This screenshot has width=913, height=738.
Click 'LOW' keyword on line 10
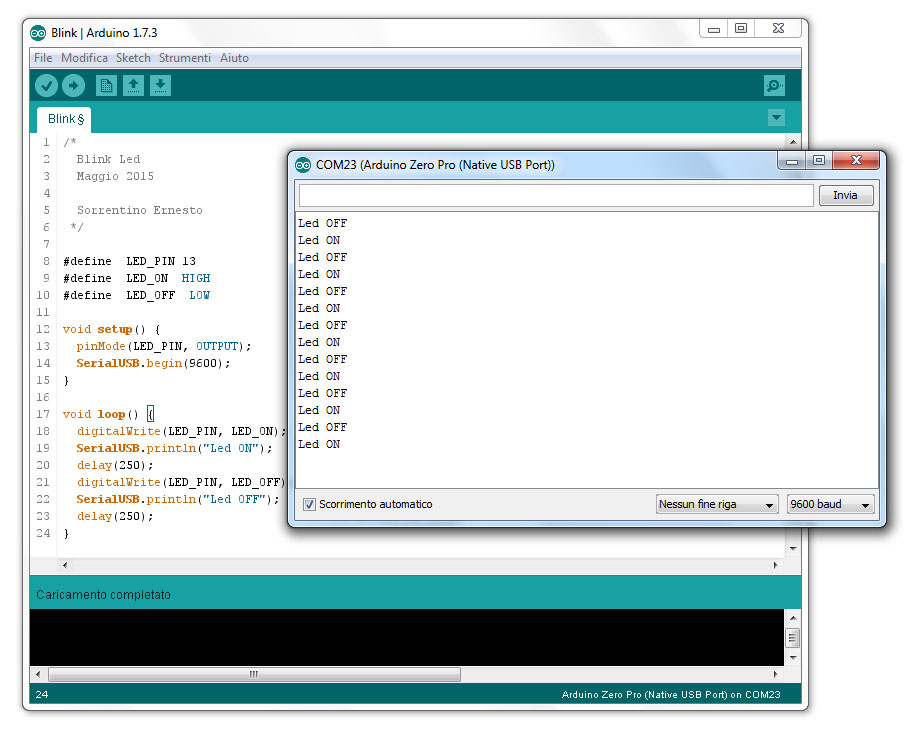[199, 295]
